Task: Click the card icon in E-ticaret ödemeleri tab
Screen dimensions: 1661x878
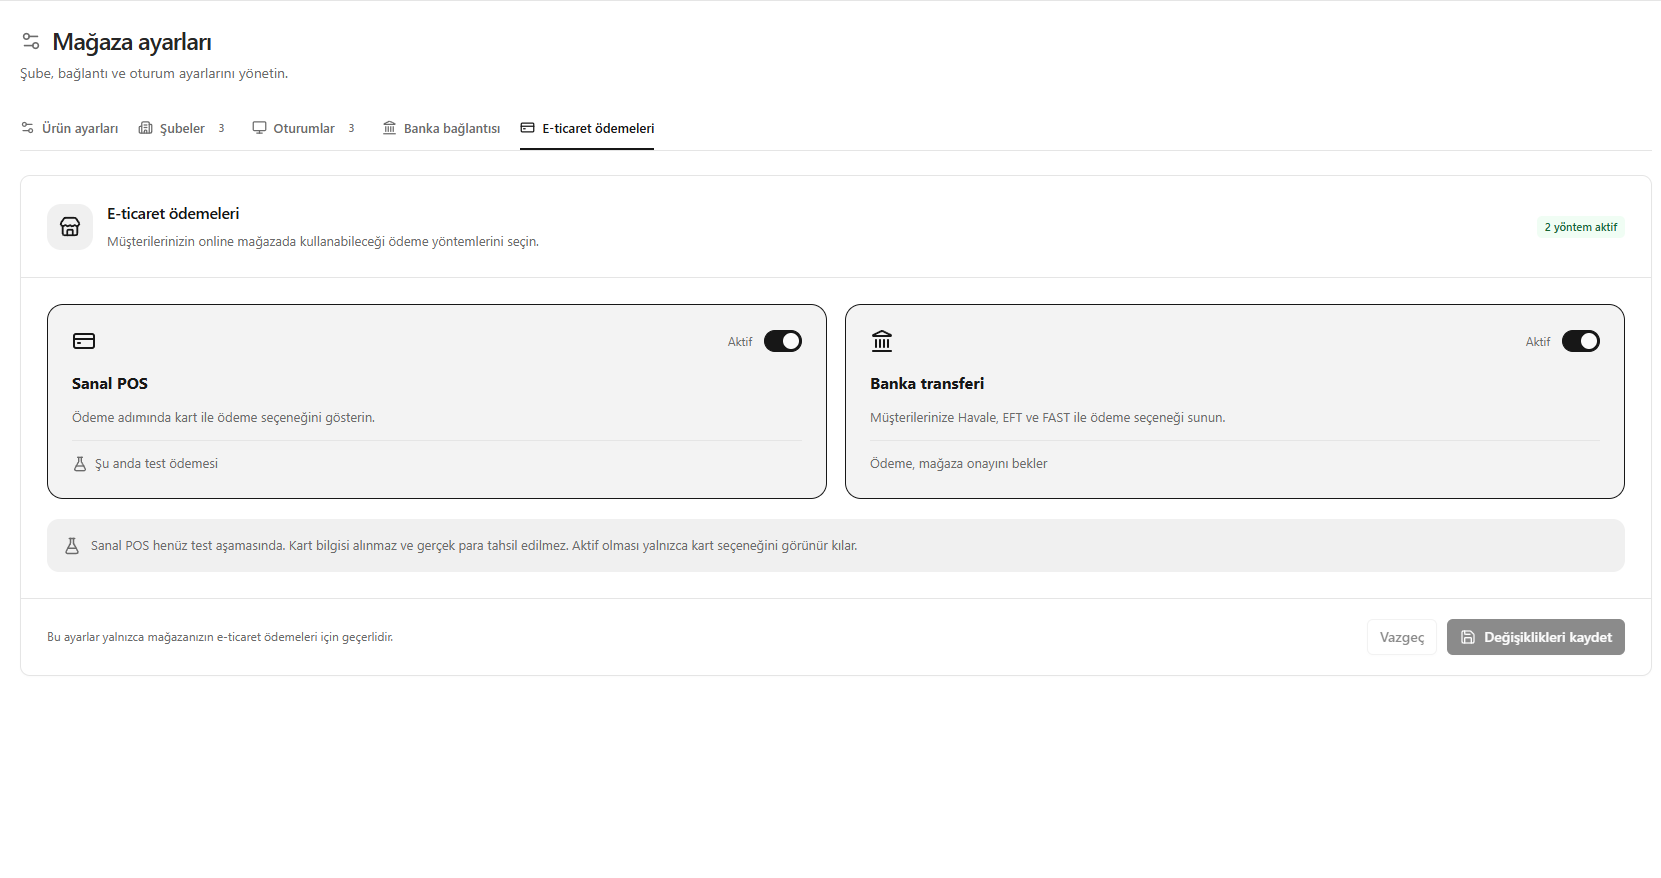Action: click(x=527, y=128)
